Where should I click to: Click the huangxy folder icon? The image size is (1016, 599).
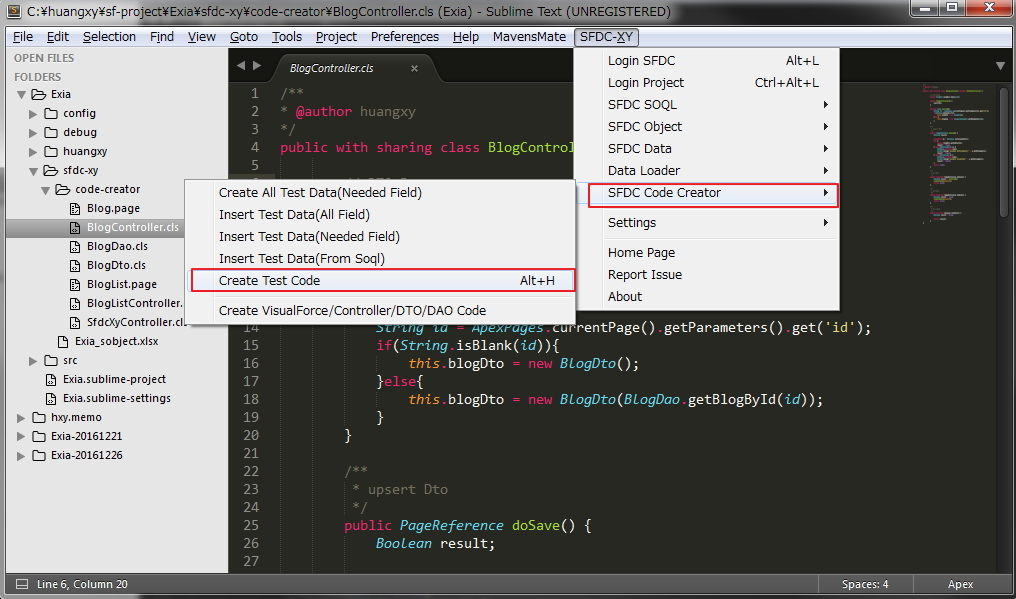[x=51, y=152]
